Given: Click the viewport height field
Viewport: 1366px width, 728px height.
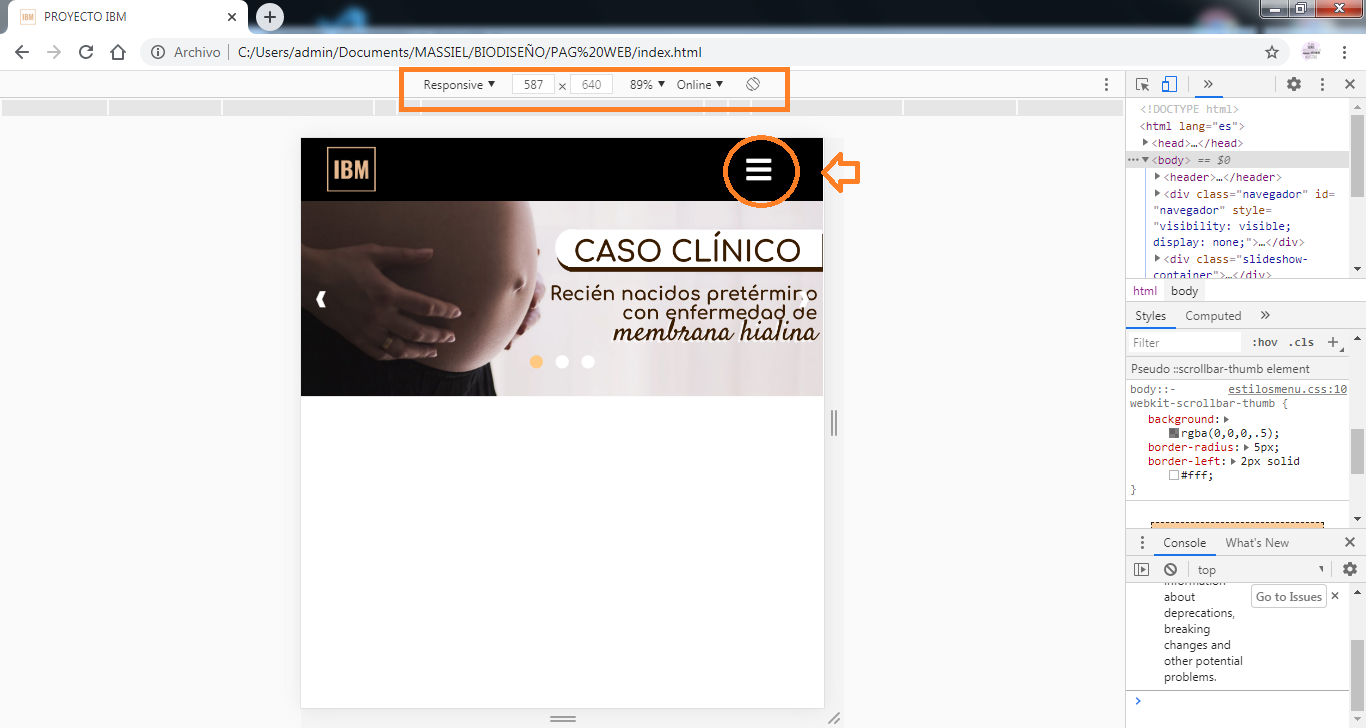Looking at the screenshot, I should point(591,85).
